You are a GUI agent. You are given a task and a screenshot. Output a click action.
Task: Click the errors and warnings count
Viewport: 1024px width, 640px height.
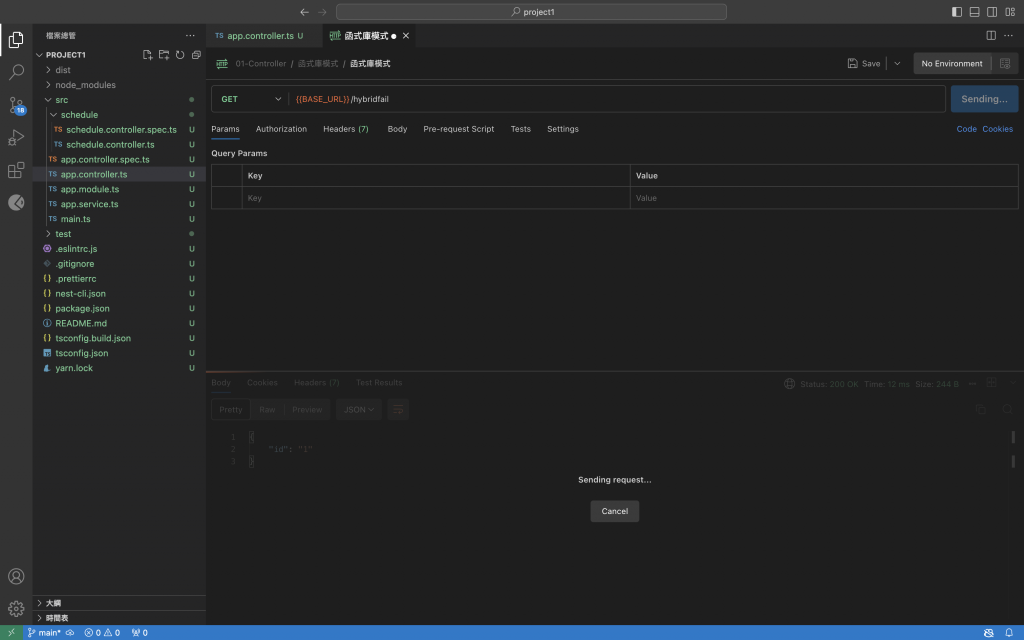(102, 633)
